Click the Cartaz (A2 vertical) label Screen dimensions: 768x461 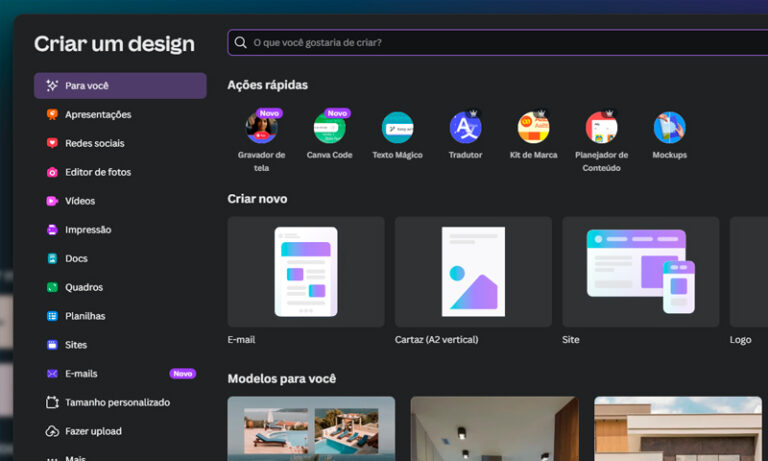pos(436,340)
